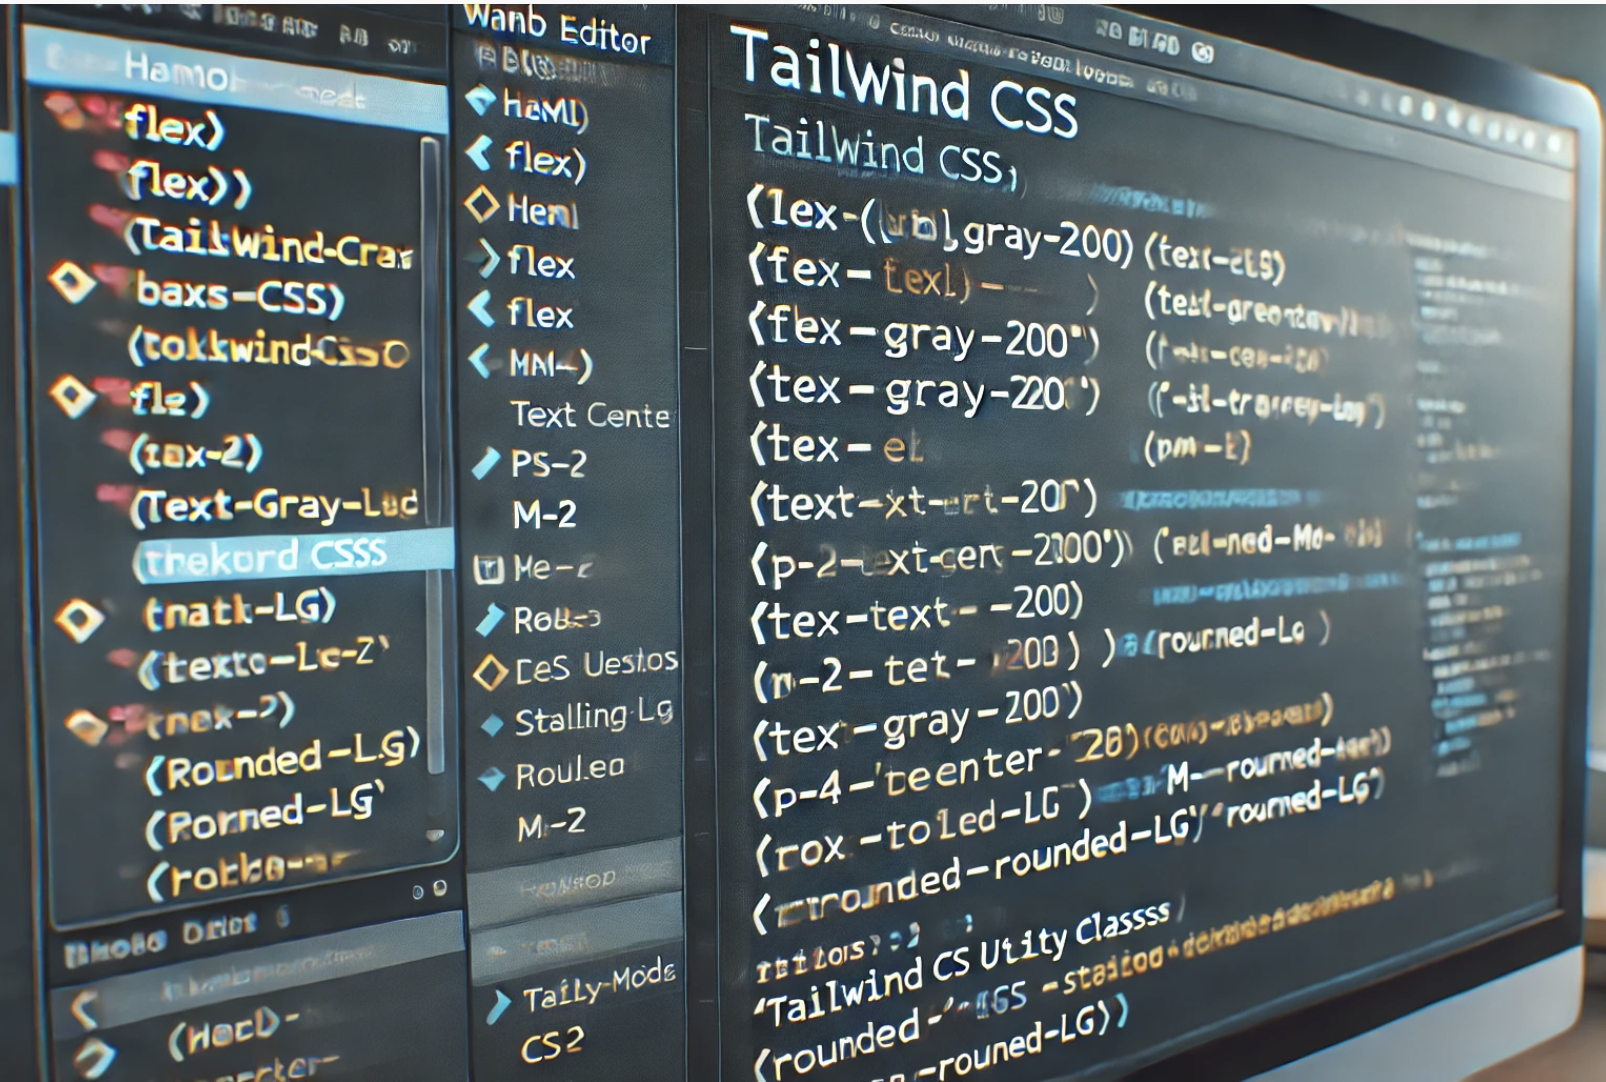Expand the Taily-Mode chevron arrow

497,1006
